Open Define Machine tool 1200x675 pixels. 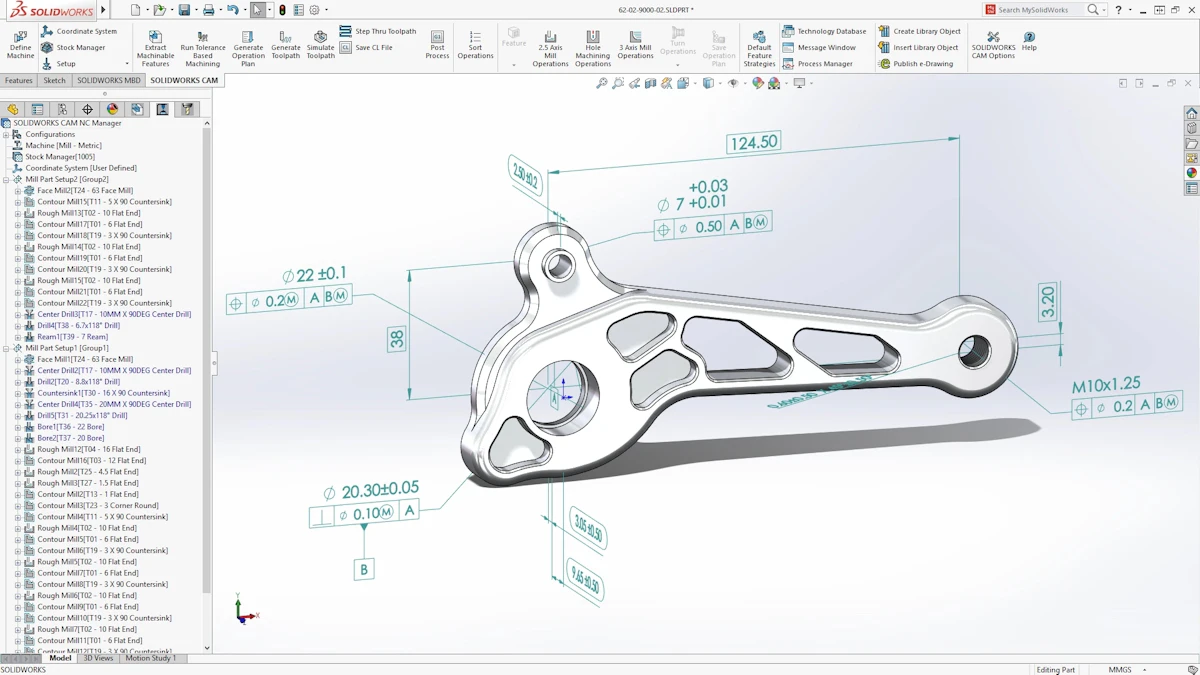coord(20,44)
